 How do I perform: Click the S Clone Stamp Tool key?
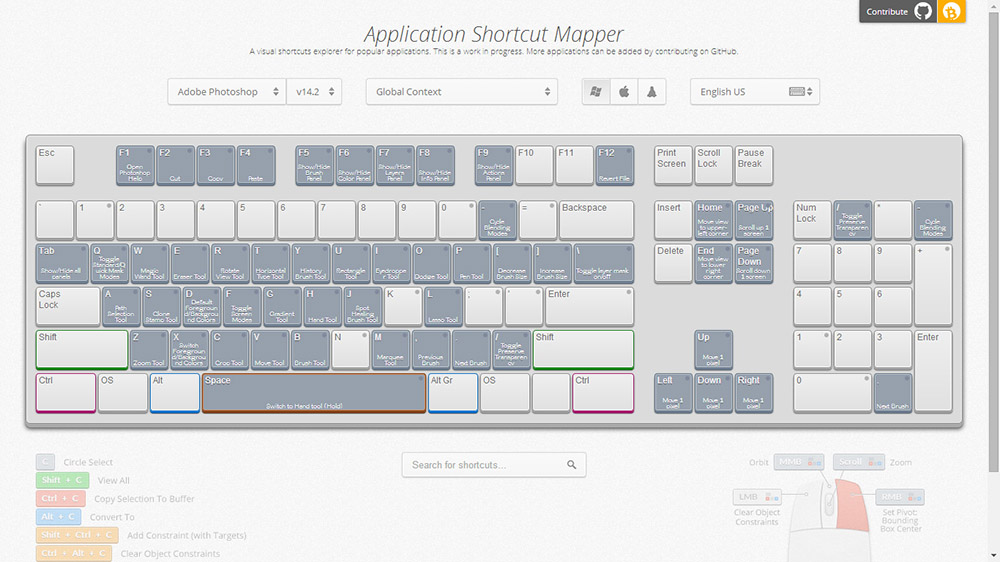(161, 306)
